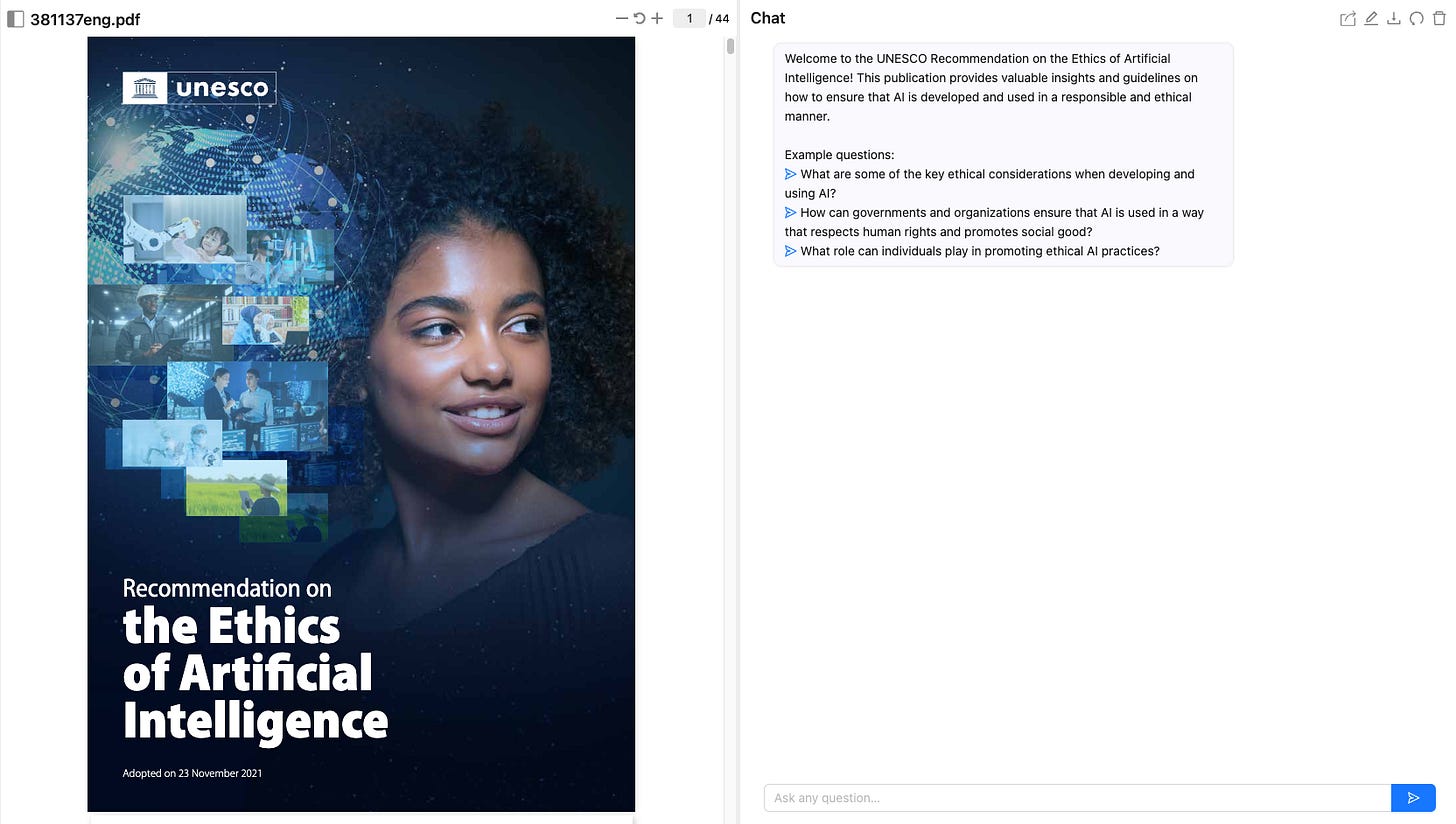Ask example question about role of individuals
The width and height of the screenshot is (1456, 824).
(x=972, y=251)
